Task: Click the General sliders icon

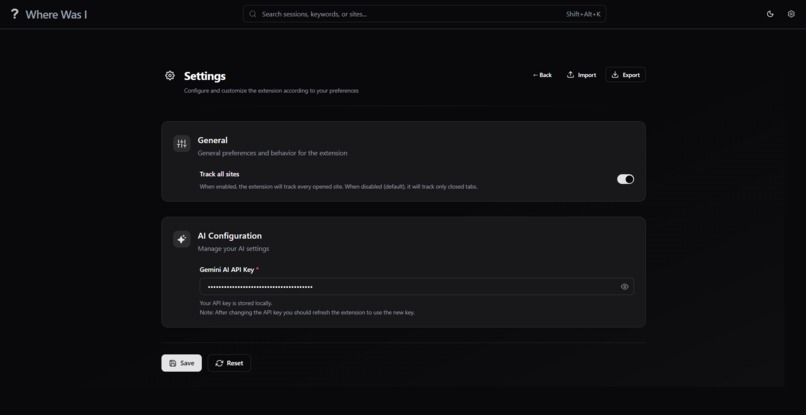Action: click(x=181, y=143)
